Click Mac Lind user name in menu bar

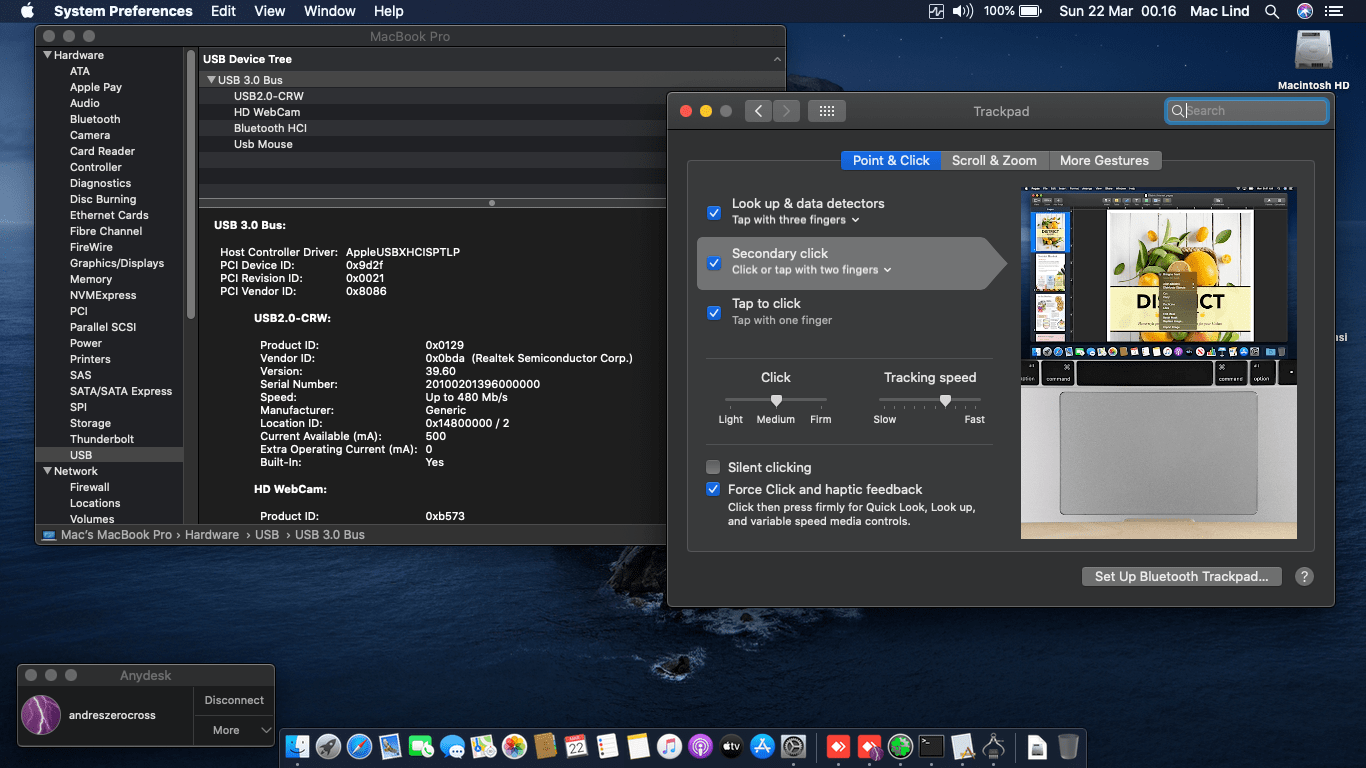coord(1219,11)
